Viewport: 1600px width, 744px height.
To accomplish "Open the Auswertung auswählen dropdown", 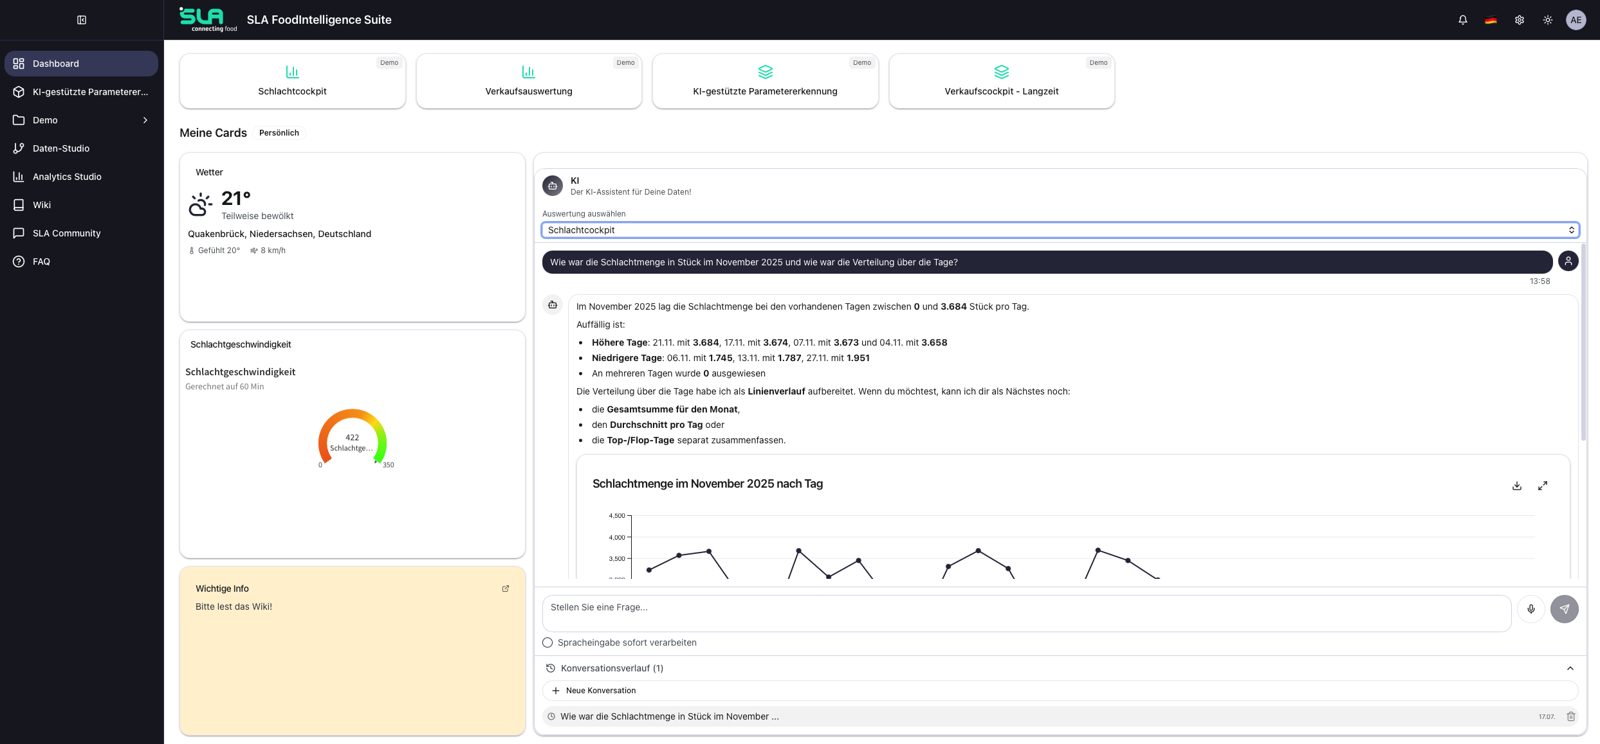I will pyautogui.click(x=1060, y=230).
